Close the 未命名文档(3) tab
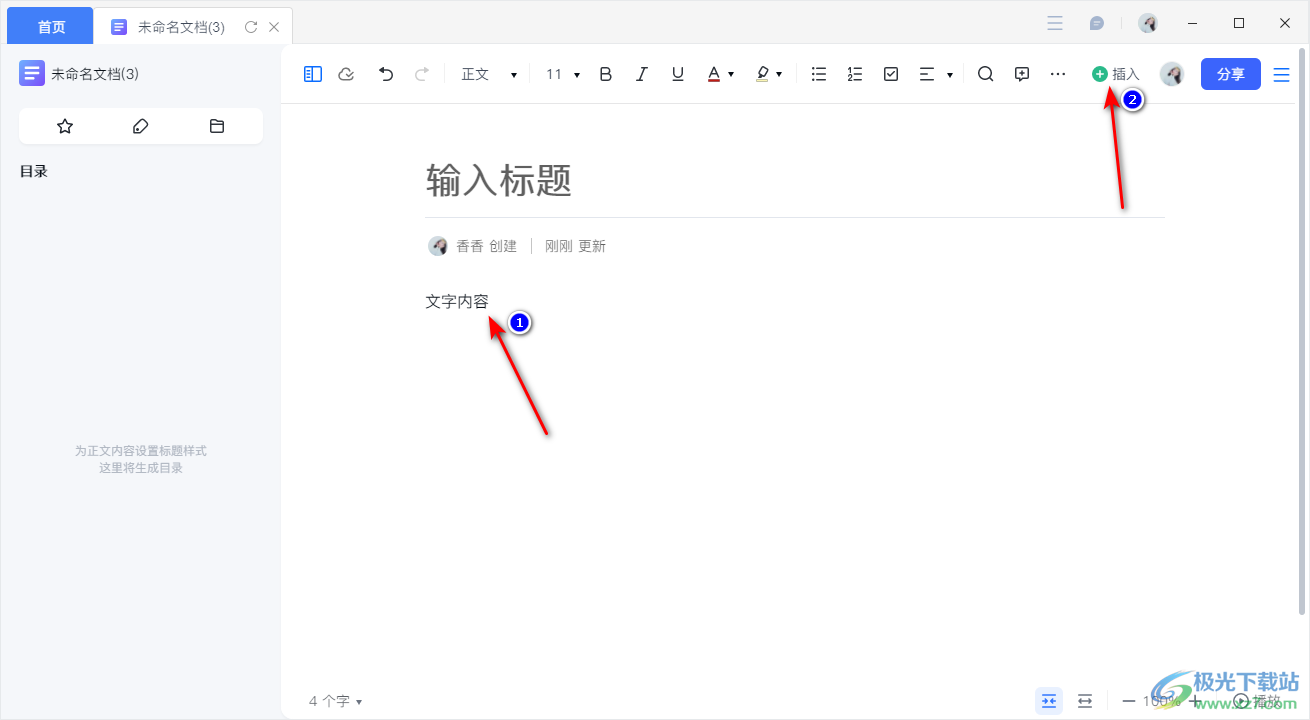Image resolution: width=1310 pixels, height=720 pixels. [x=274, y=27]
